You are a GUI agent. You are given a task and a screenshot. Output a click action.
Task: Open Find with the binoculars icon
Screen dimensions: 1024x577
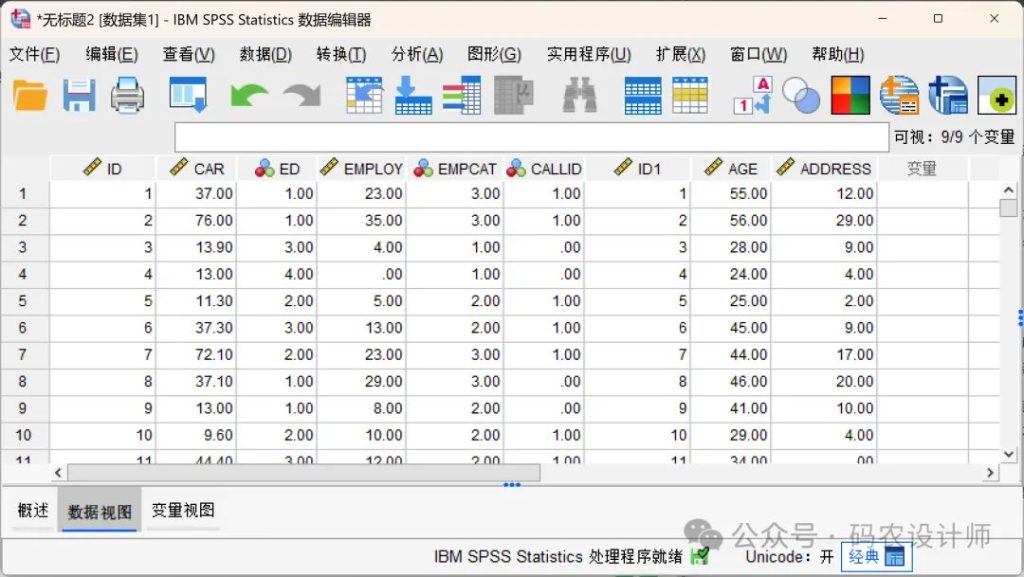(x=579, y=96)
